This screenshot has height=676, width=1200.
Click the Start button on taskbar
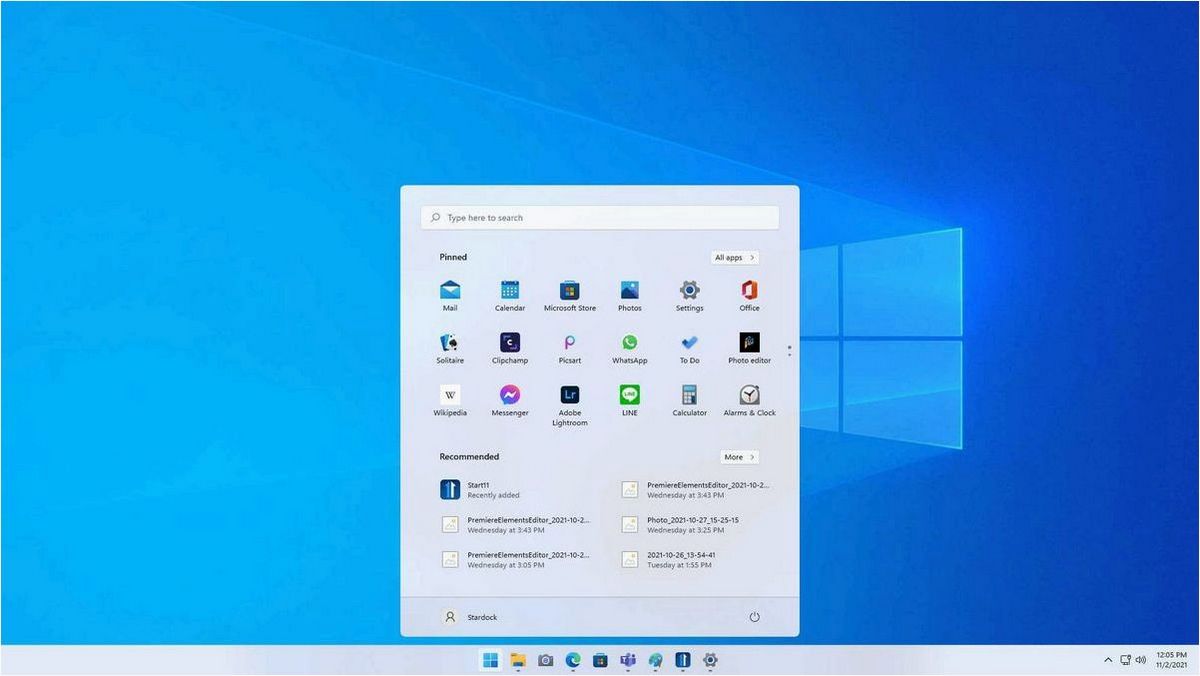pos(490,660)
